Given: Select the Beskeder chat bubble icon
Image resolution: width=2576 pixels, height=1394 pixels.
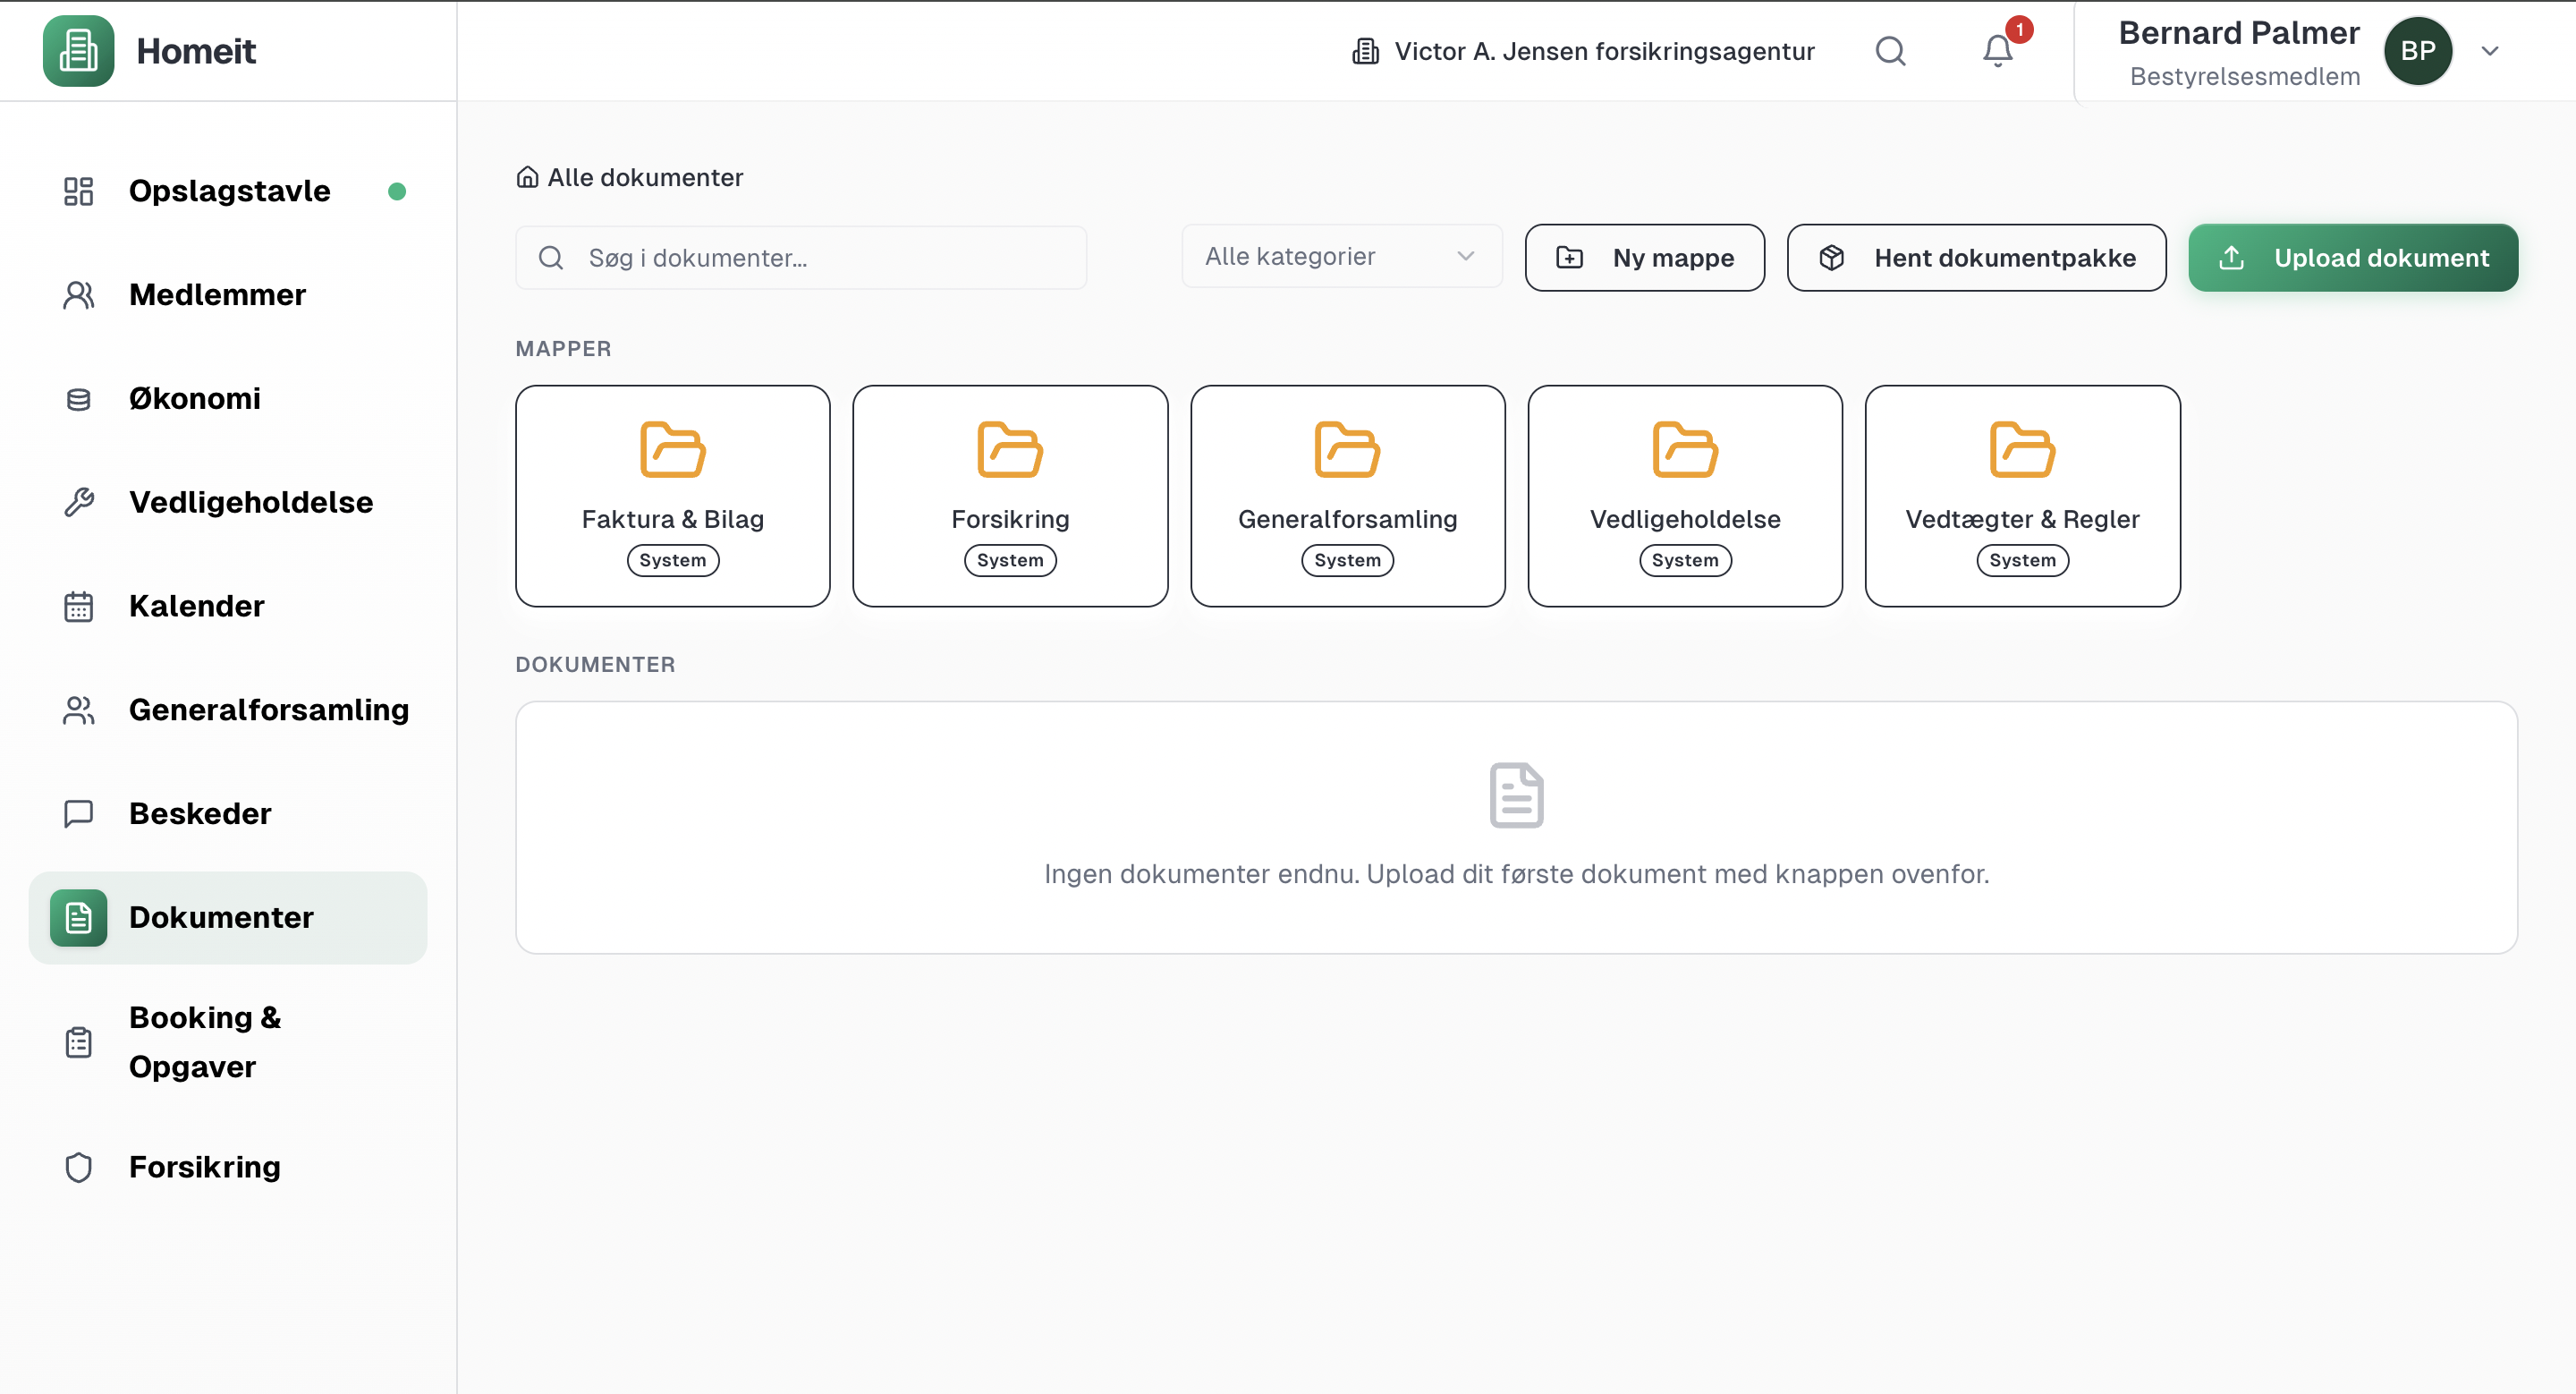Looking at the screenshot, I should tap(78, 813).
